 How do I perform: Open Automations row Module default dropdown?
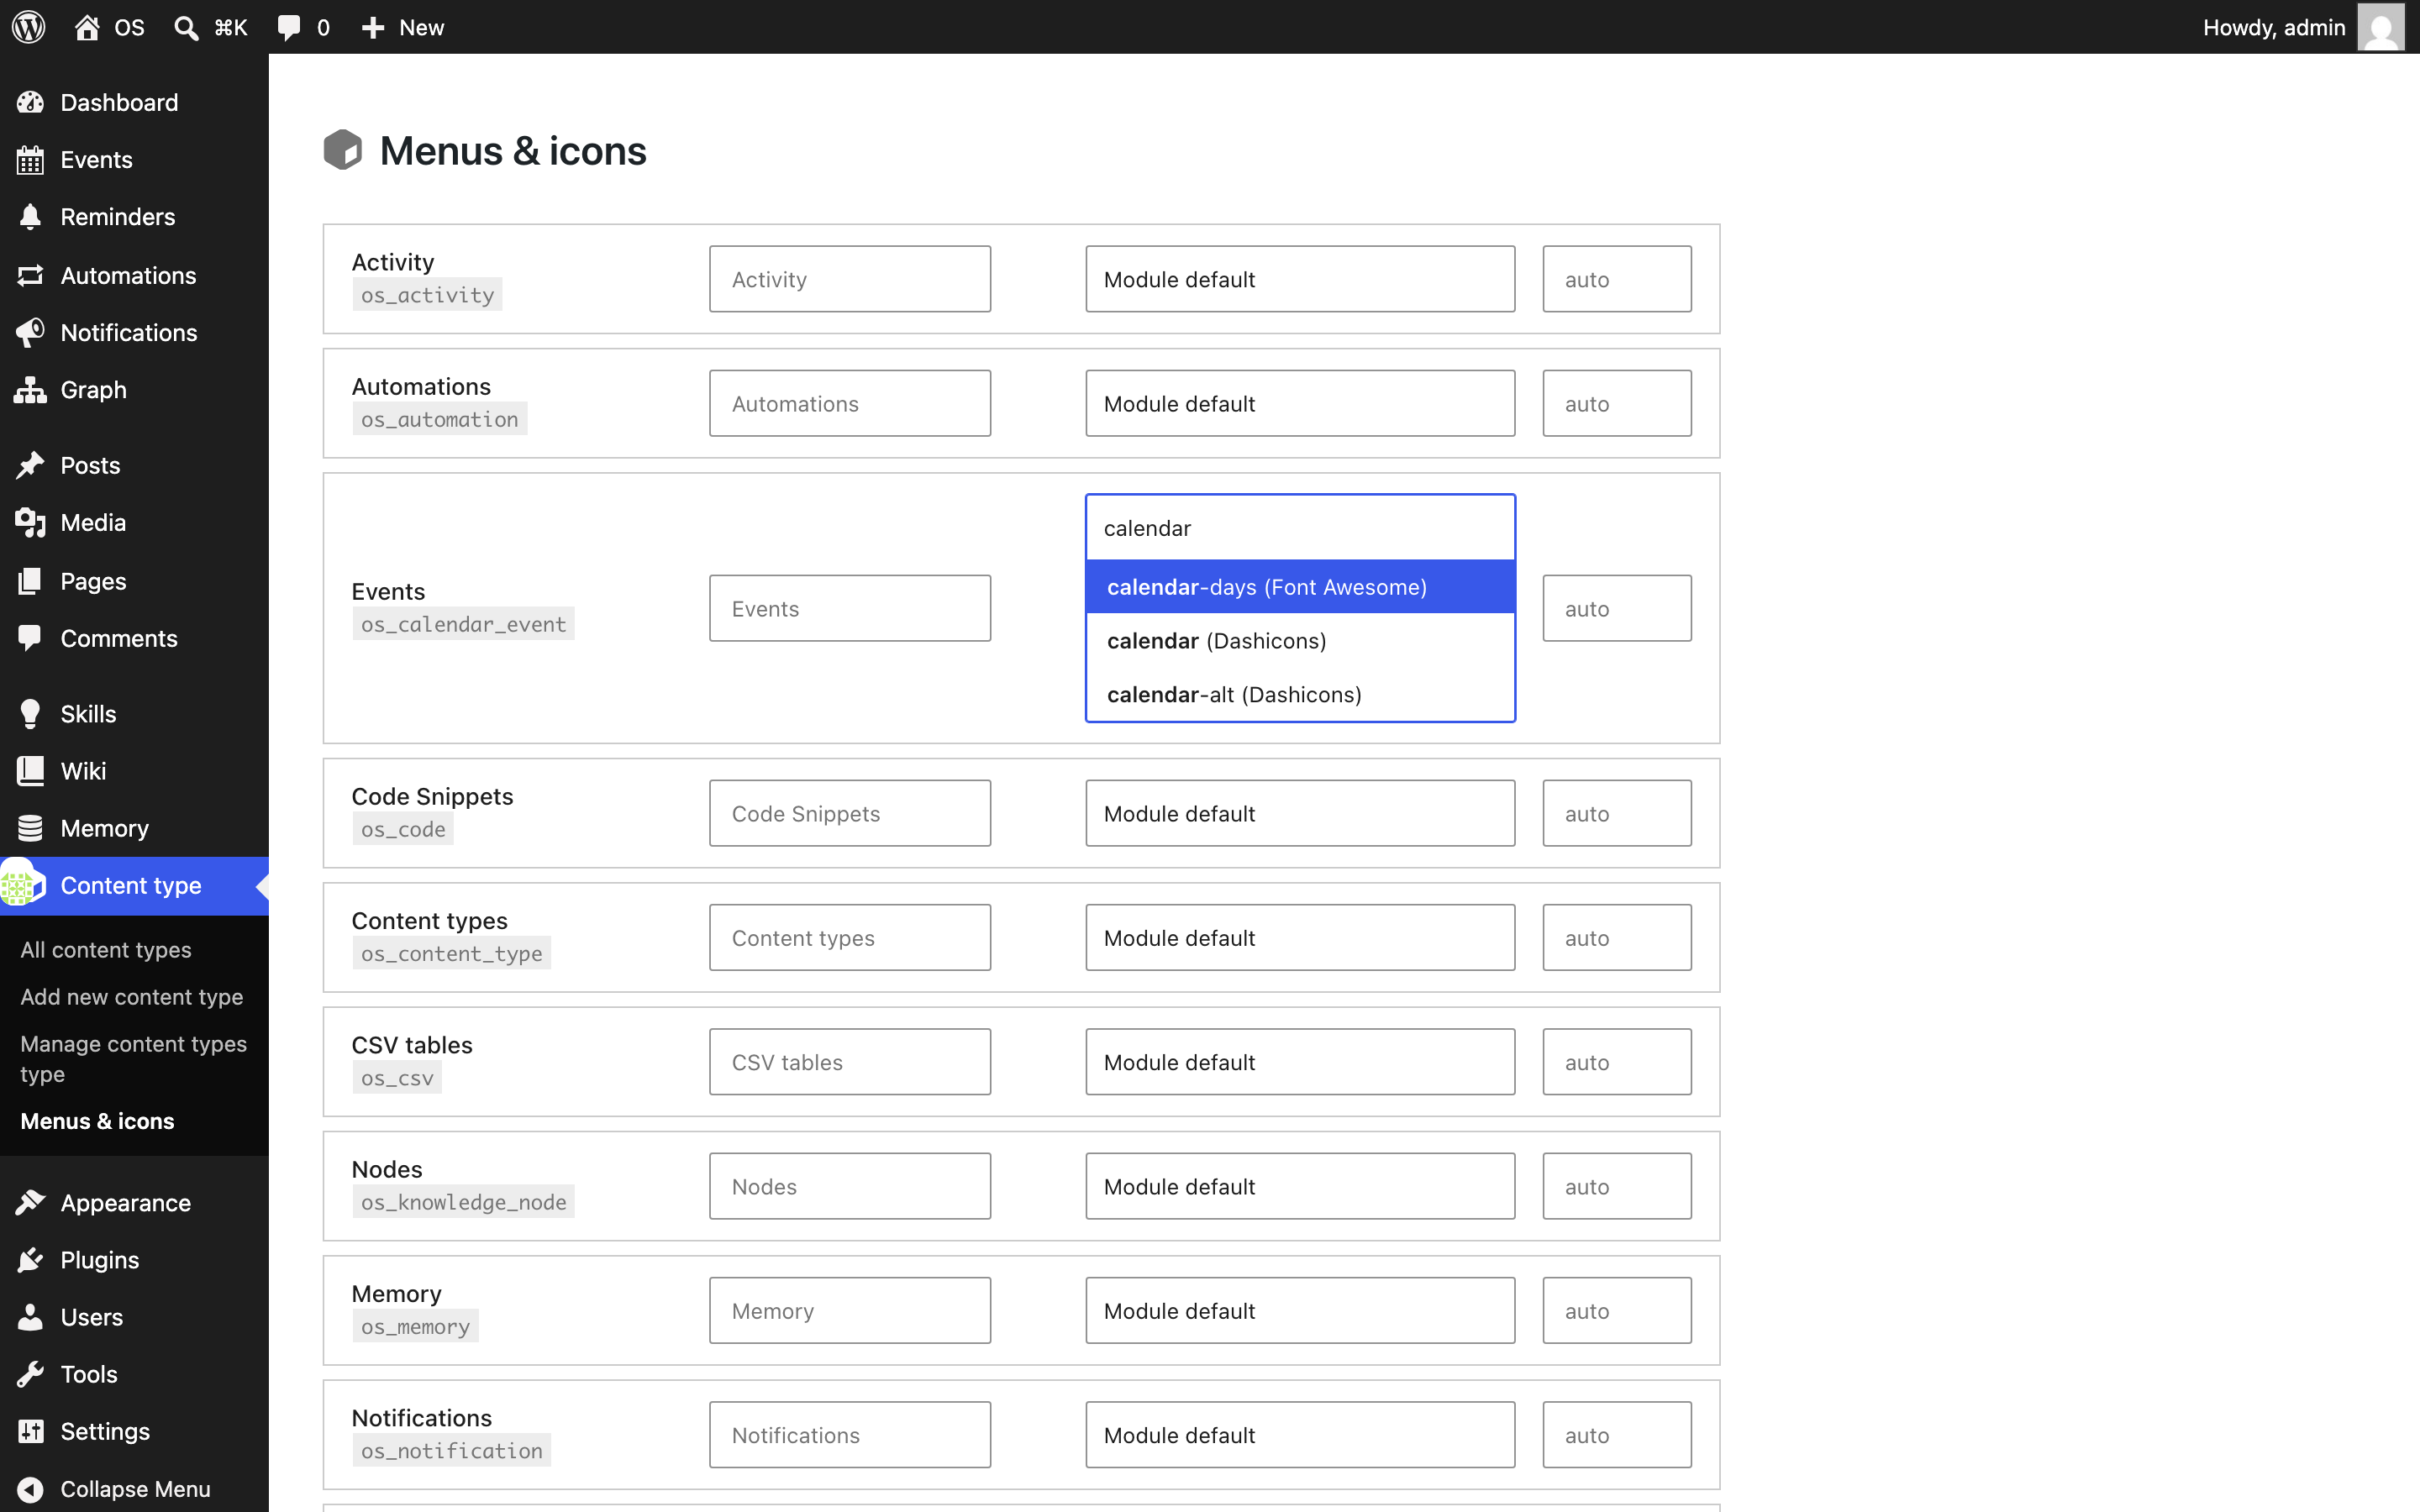(1300, 403)
